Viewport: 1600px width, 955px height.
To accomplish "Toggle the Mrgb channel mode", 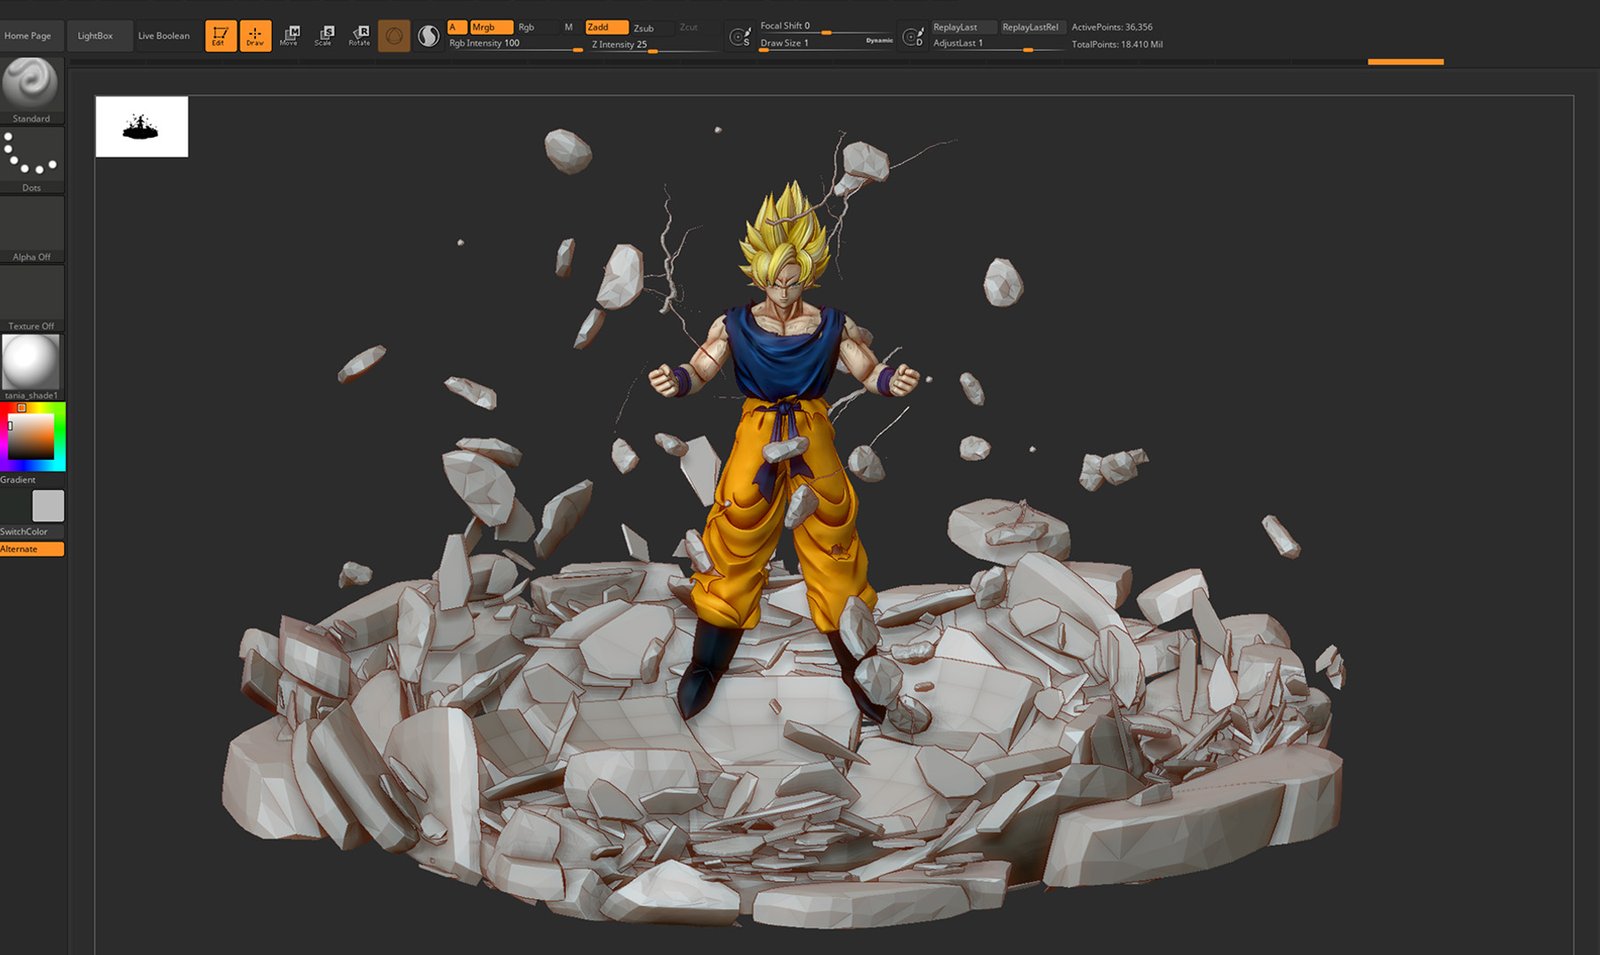I will click(491, 27).
